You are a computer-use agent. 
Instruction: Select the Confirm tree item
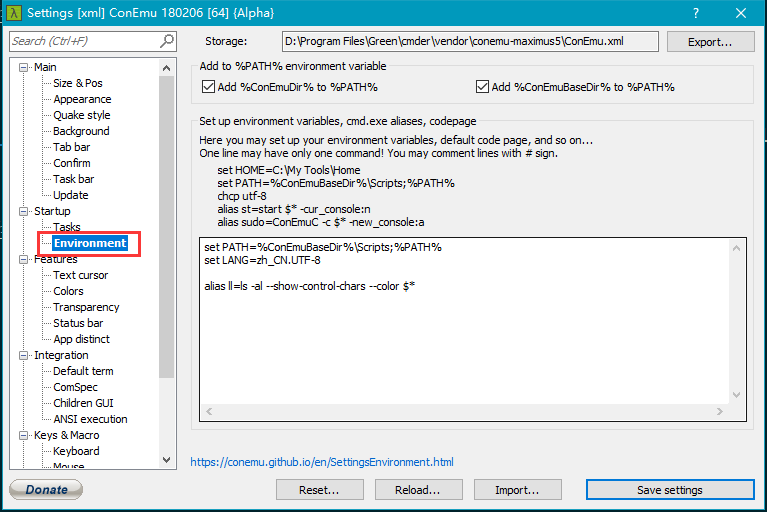coord(71,163)
